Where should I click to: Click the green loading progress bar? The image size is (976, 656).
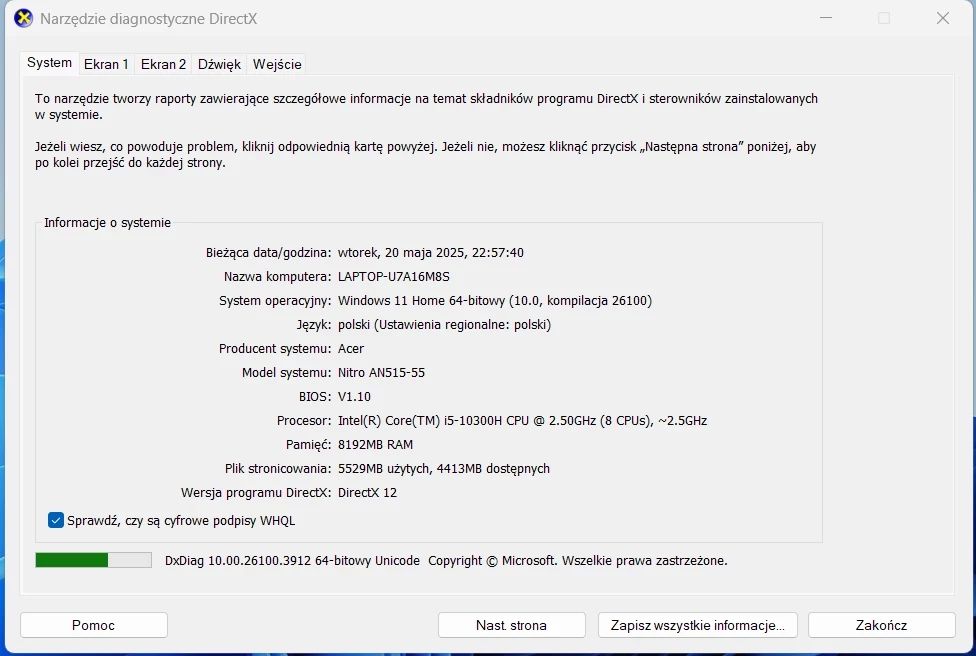93,560
